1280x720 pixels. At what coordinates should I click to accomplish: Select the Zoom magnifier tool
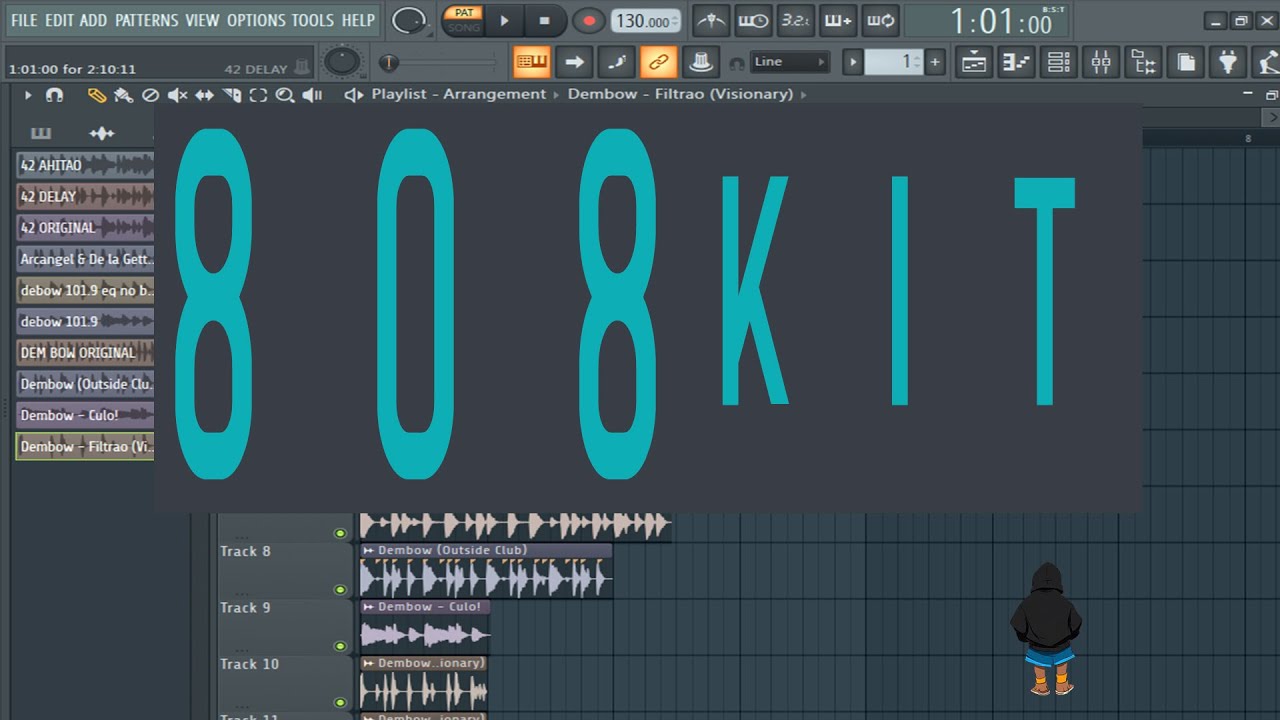[x=285, y=95]
